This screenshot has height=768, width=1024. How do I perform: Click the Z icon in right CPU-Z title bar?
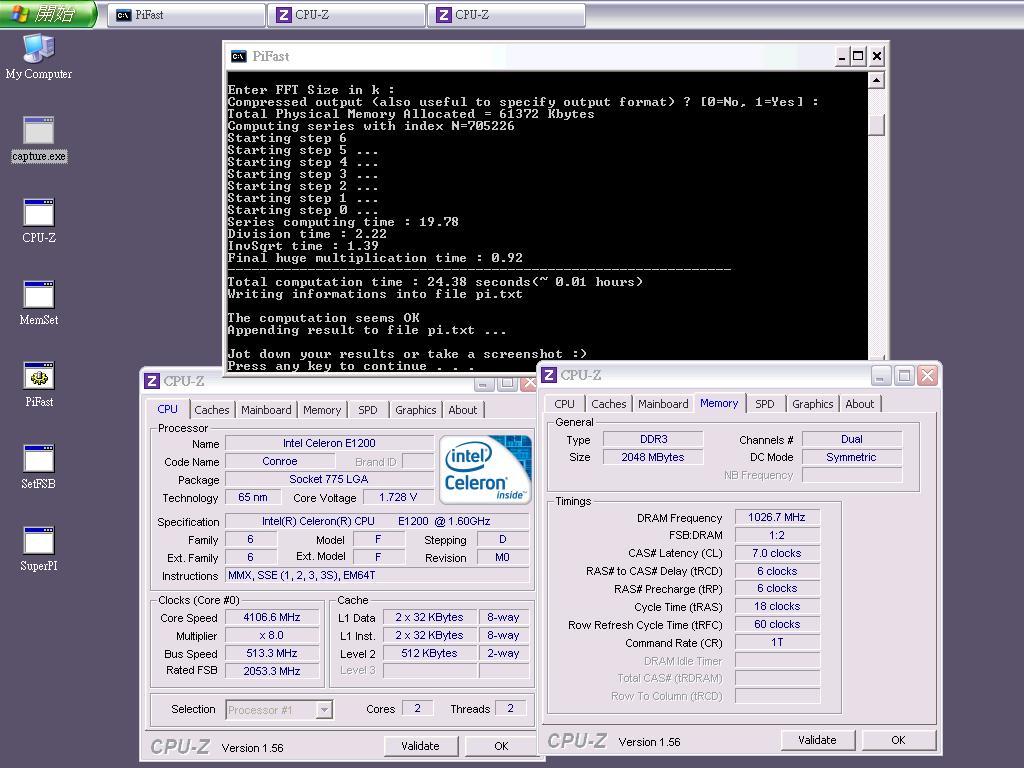(549, 375)
